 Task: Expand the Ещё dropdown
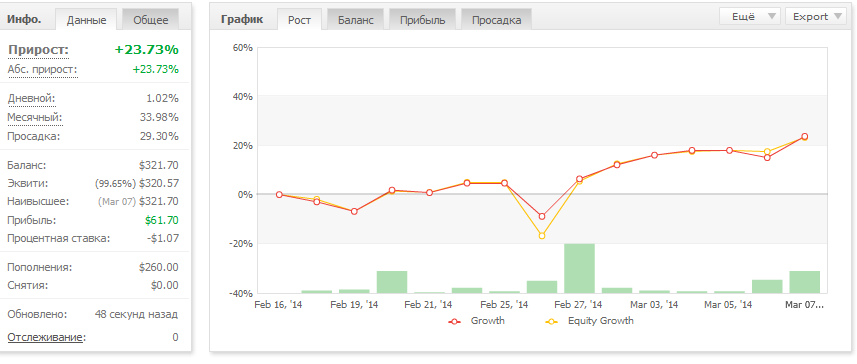[x=750, y=16]
